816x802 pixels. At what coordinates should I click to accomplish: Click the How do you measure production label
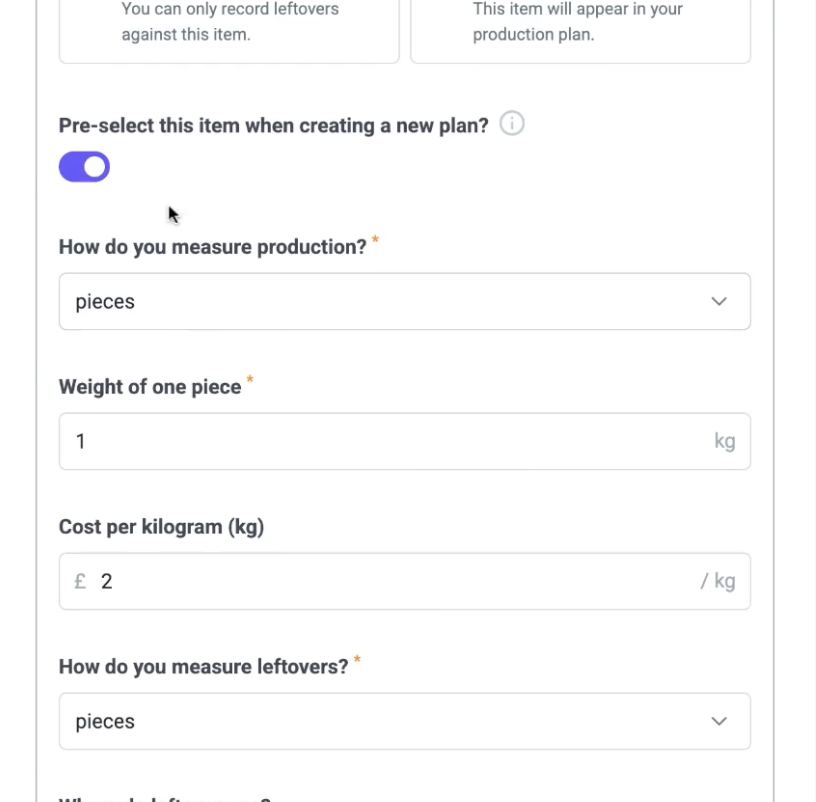point(212,247)
